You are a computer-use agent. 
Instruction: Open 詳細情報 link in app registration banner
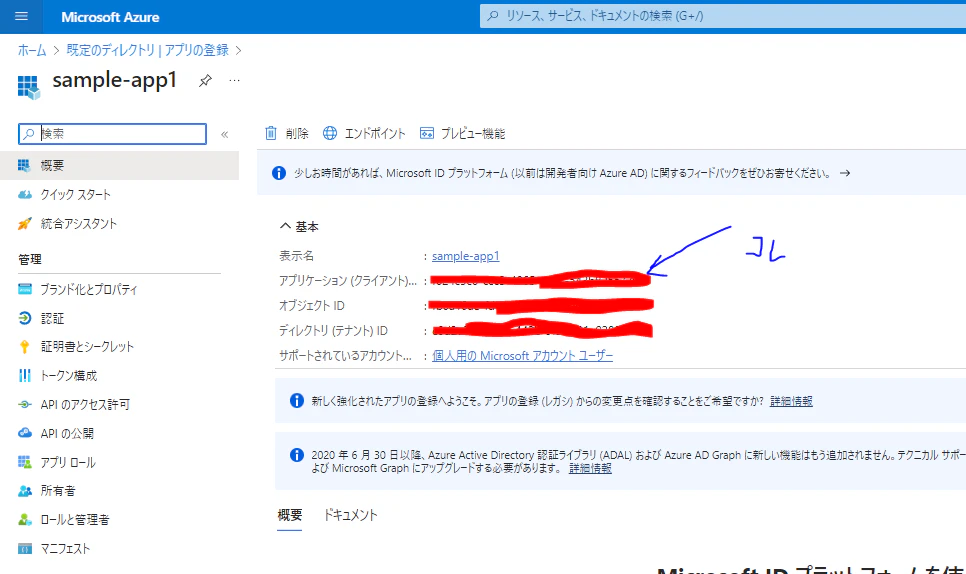[x=791, y=401]
